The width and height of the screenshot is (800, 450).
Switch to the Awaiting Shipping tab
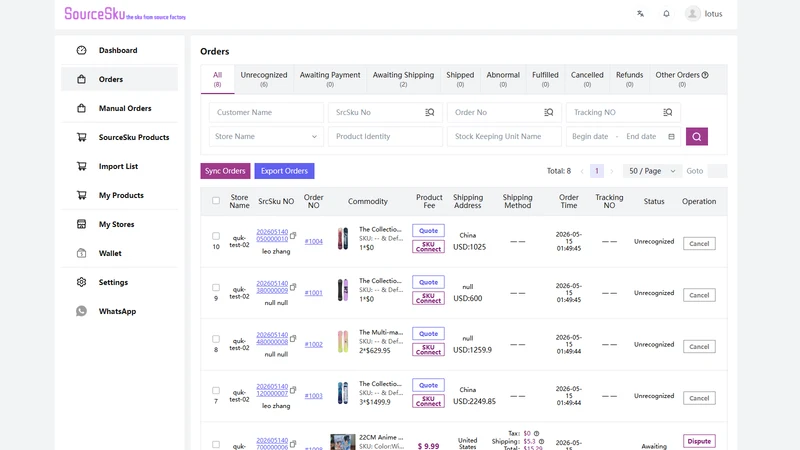pos(403,79)
